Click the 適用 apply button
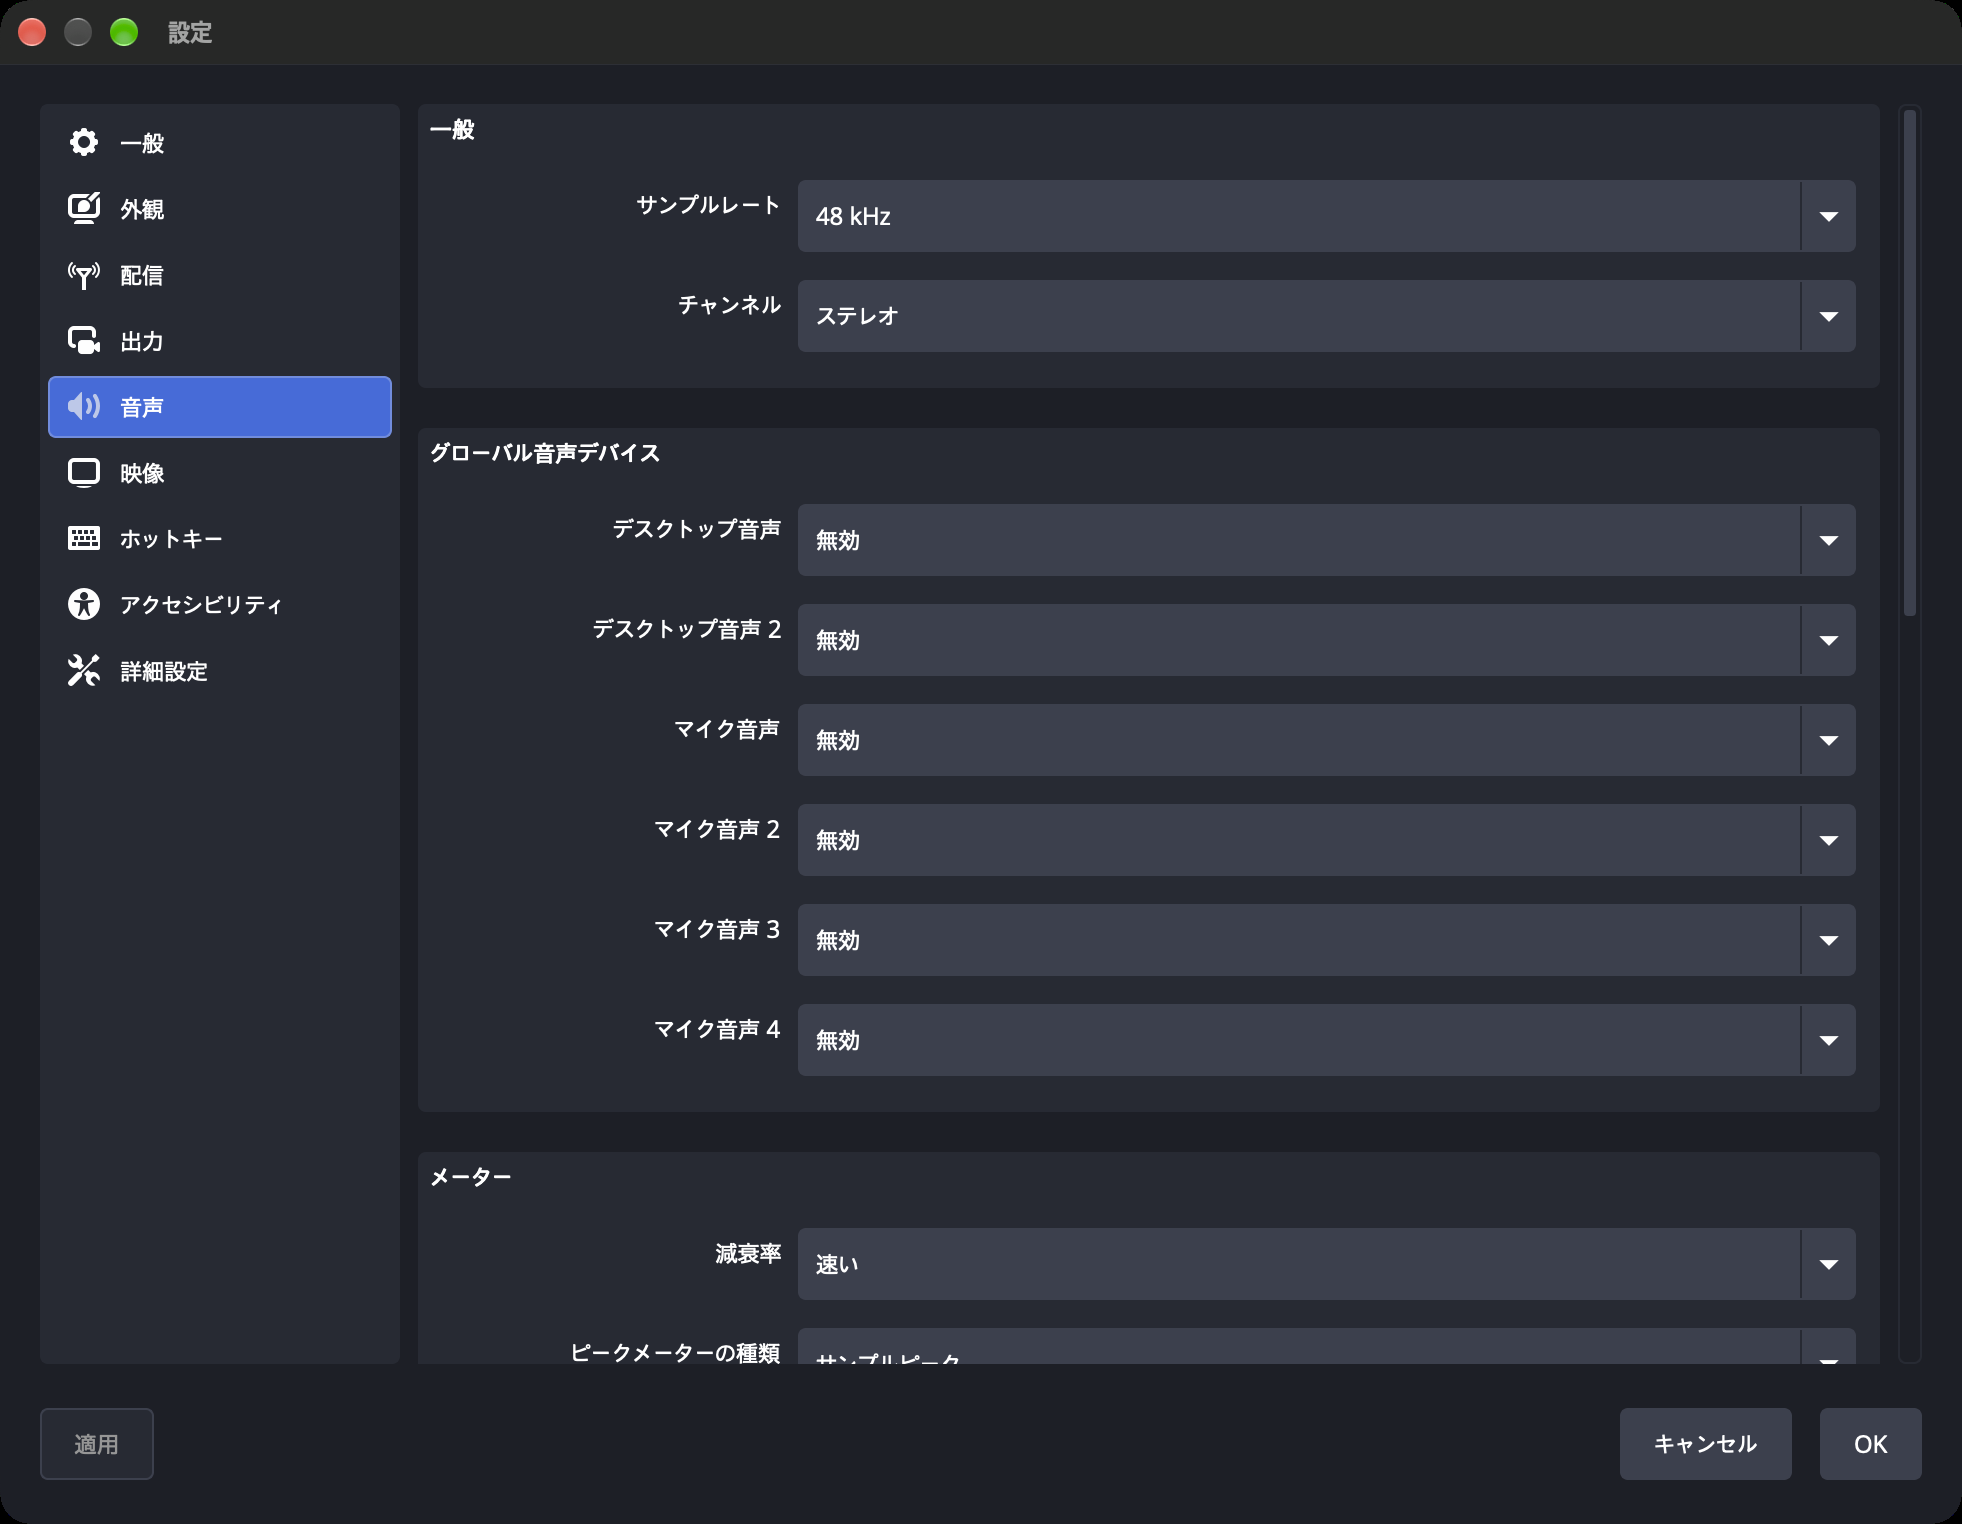Viewport: 1962px width, 1524px height. [x=97, y=1444]
